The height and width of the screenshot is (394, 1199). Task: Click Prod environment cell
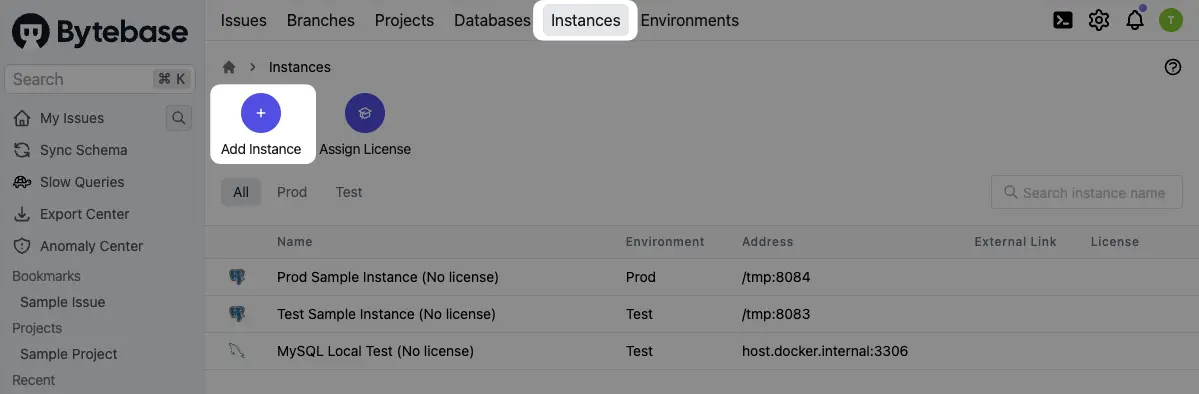click(641, 277)
